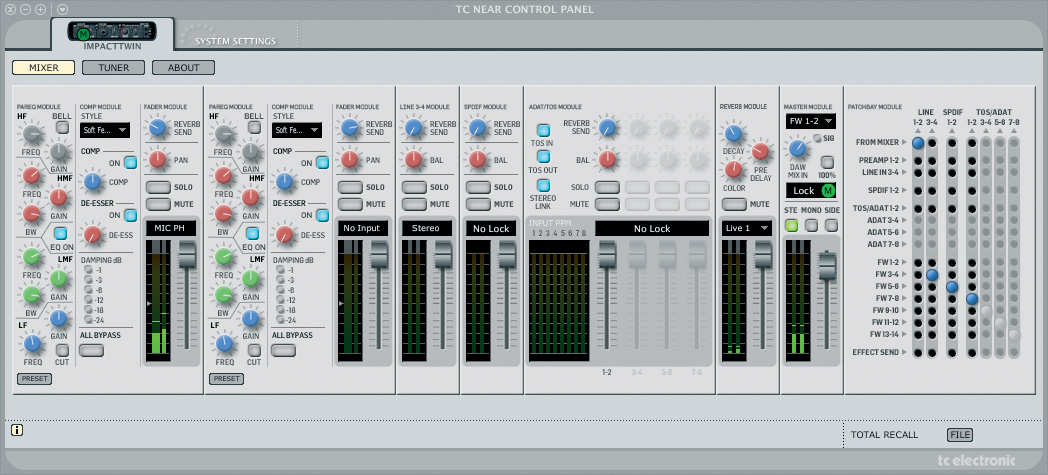Select the Impact Twin device tab icon
This screenshot has height=475, width=1048.
112,31
